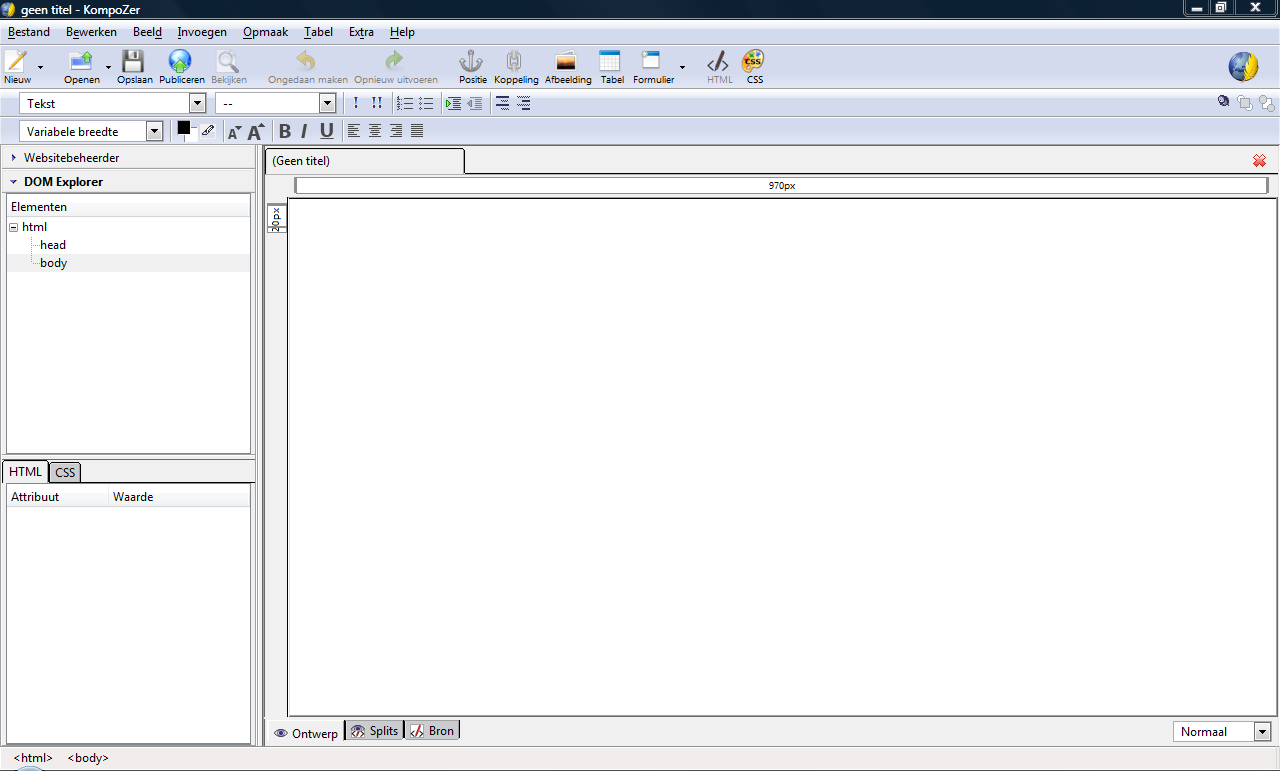Collapse the html tree node
Image resolution: width=1280 pixels, height=771 pixels.
point(14,227)
